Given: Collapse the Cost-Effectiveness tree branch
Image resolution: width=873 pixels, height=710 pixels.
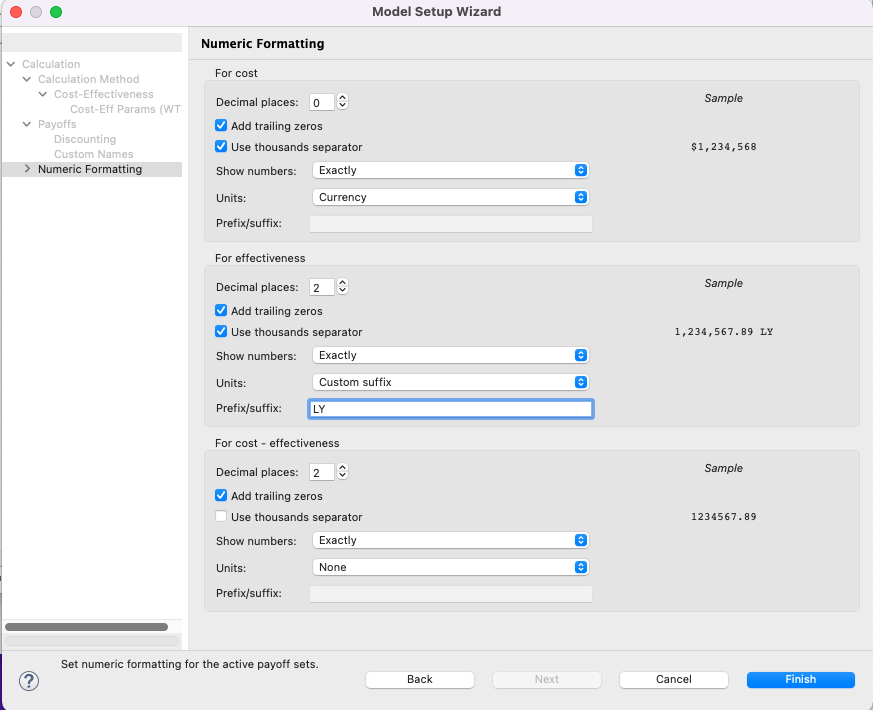Looking at the screenshot, I should coord(41,93).
